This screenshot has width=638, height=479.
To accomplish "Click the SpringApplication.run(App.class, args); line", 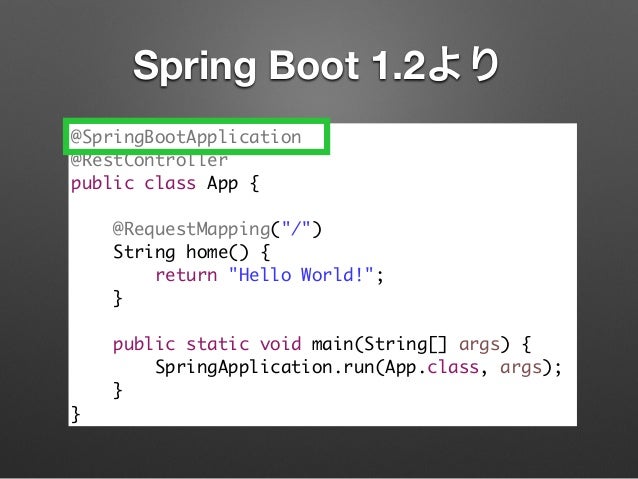I will point(358,367).
